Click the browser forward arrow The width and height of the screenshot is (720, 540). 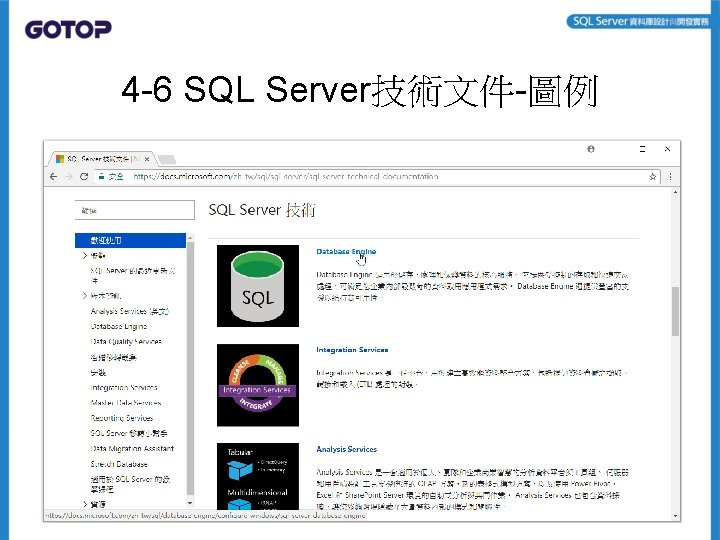69,177
